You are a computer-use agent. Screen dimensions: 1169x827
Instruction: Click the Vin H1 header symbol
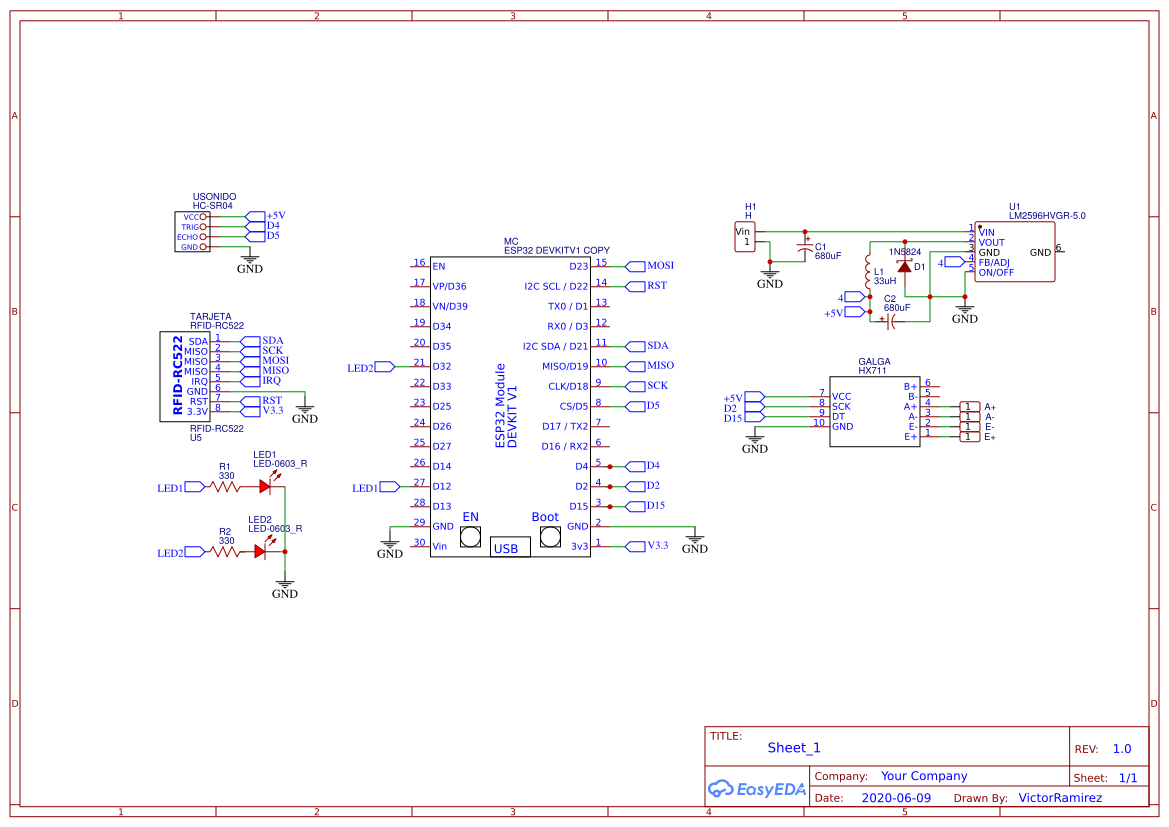tap(745, 237)
